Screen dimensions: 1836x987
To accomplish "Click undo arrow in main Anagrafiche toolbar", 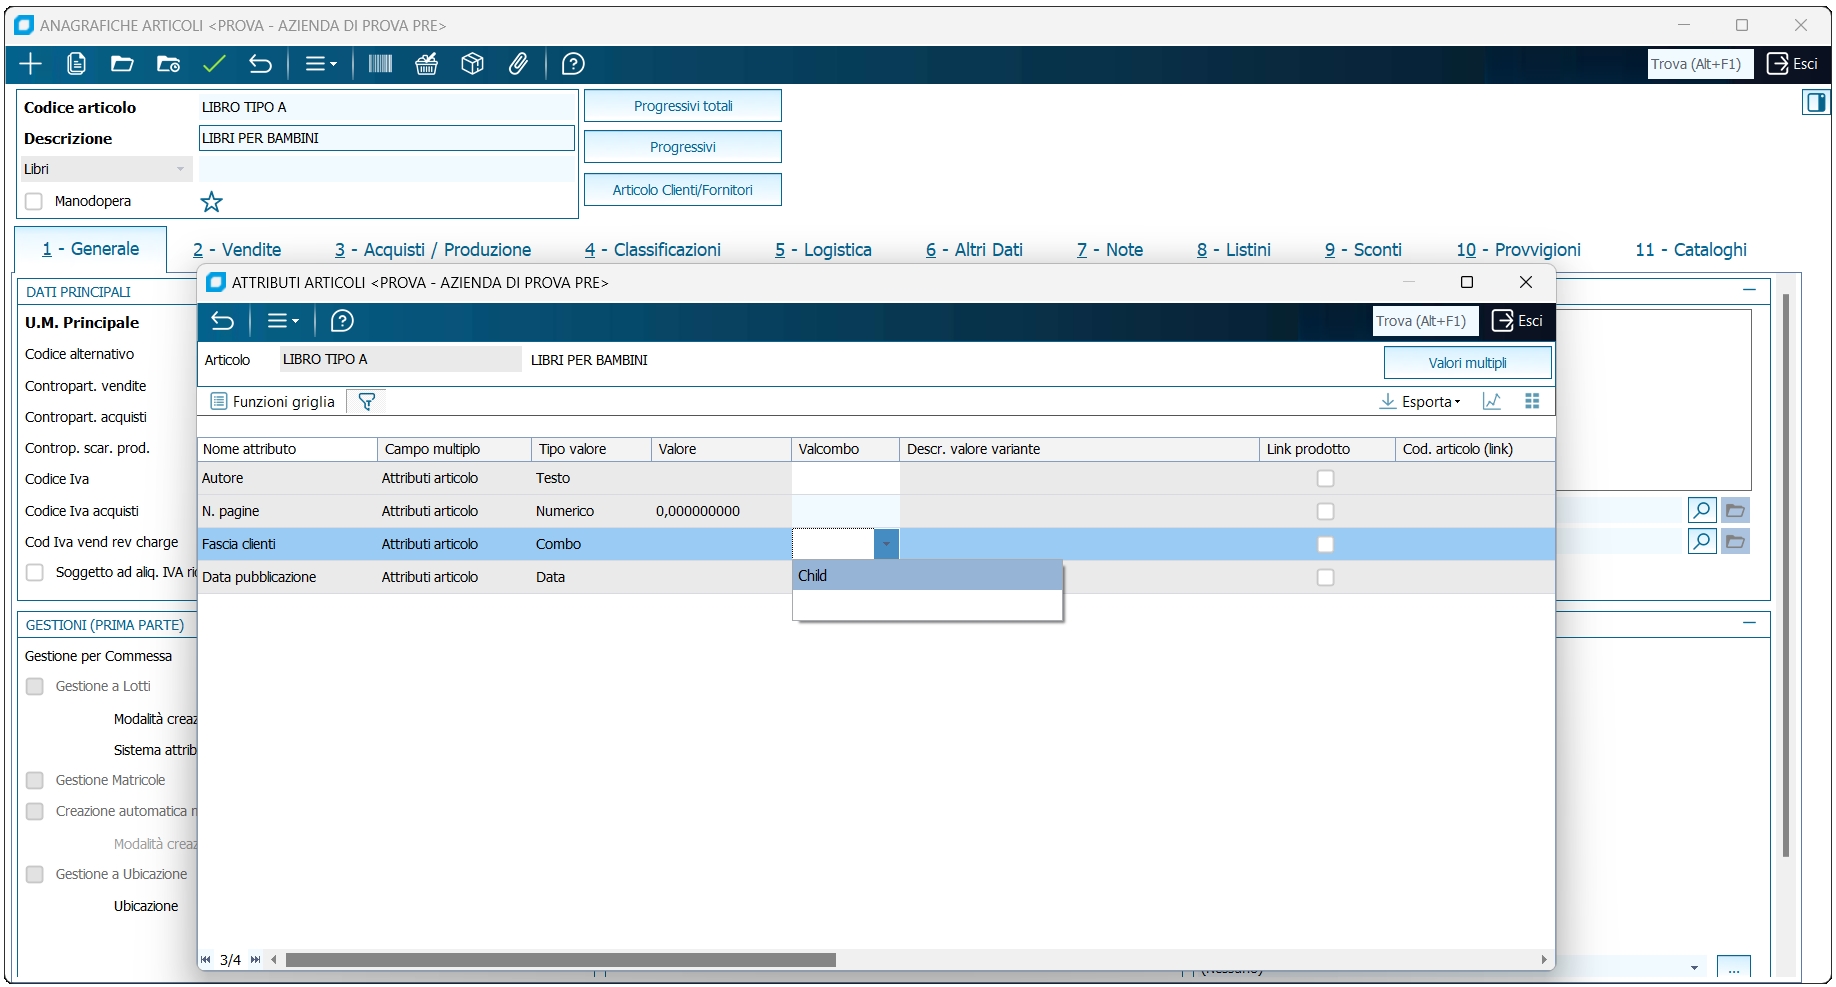I will [x=260, y=64].
